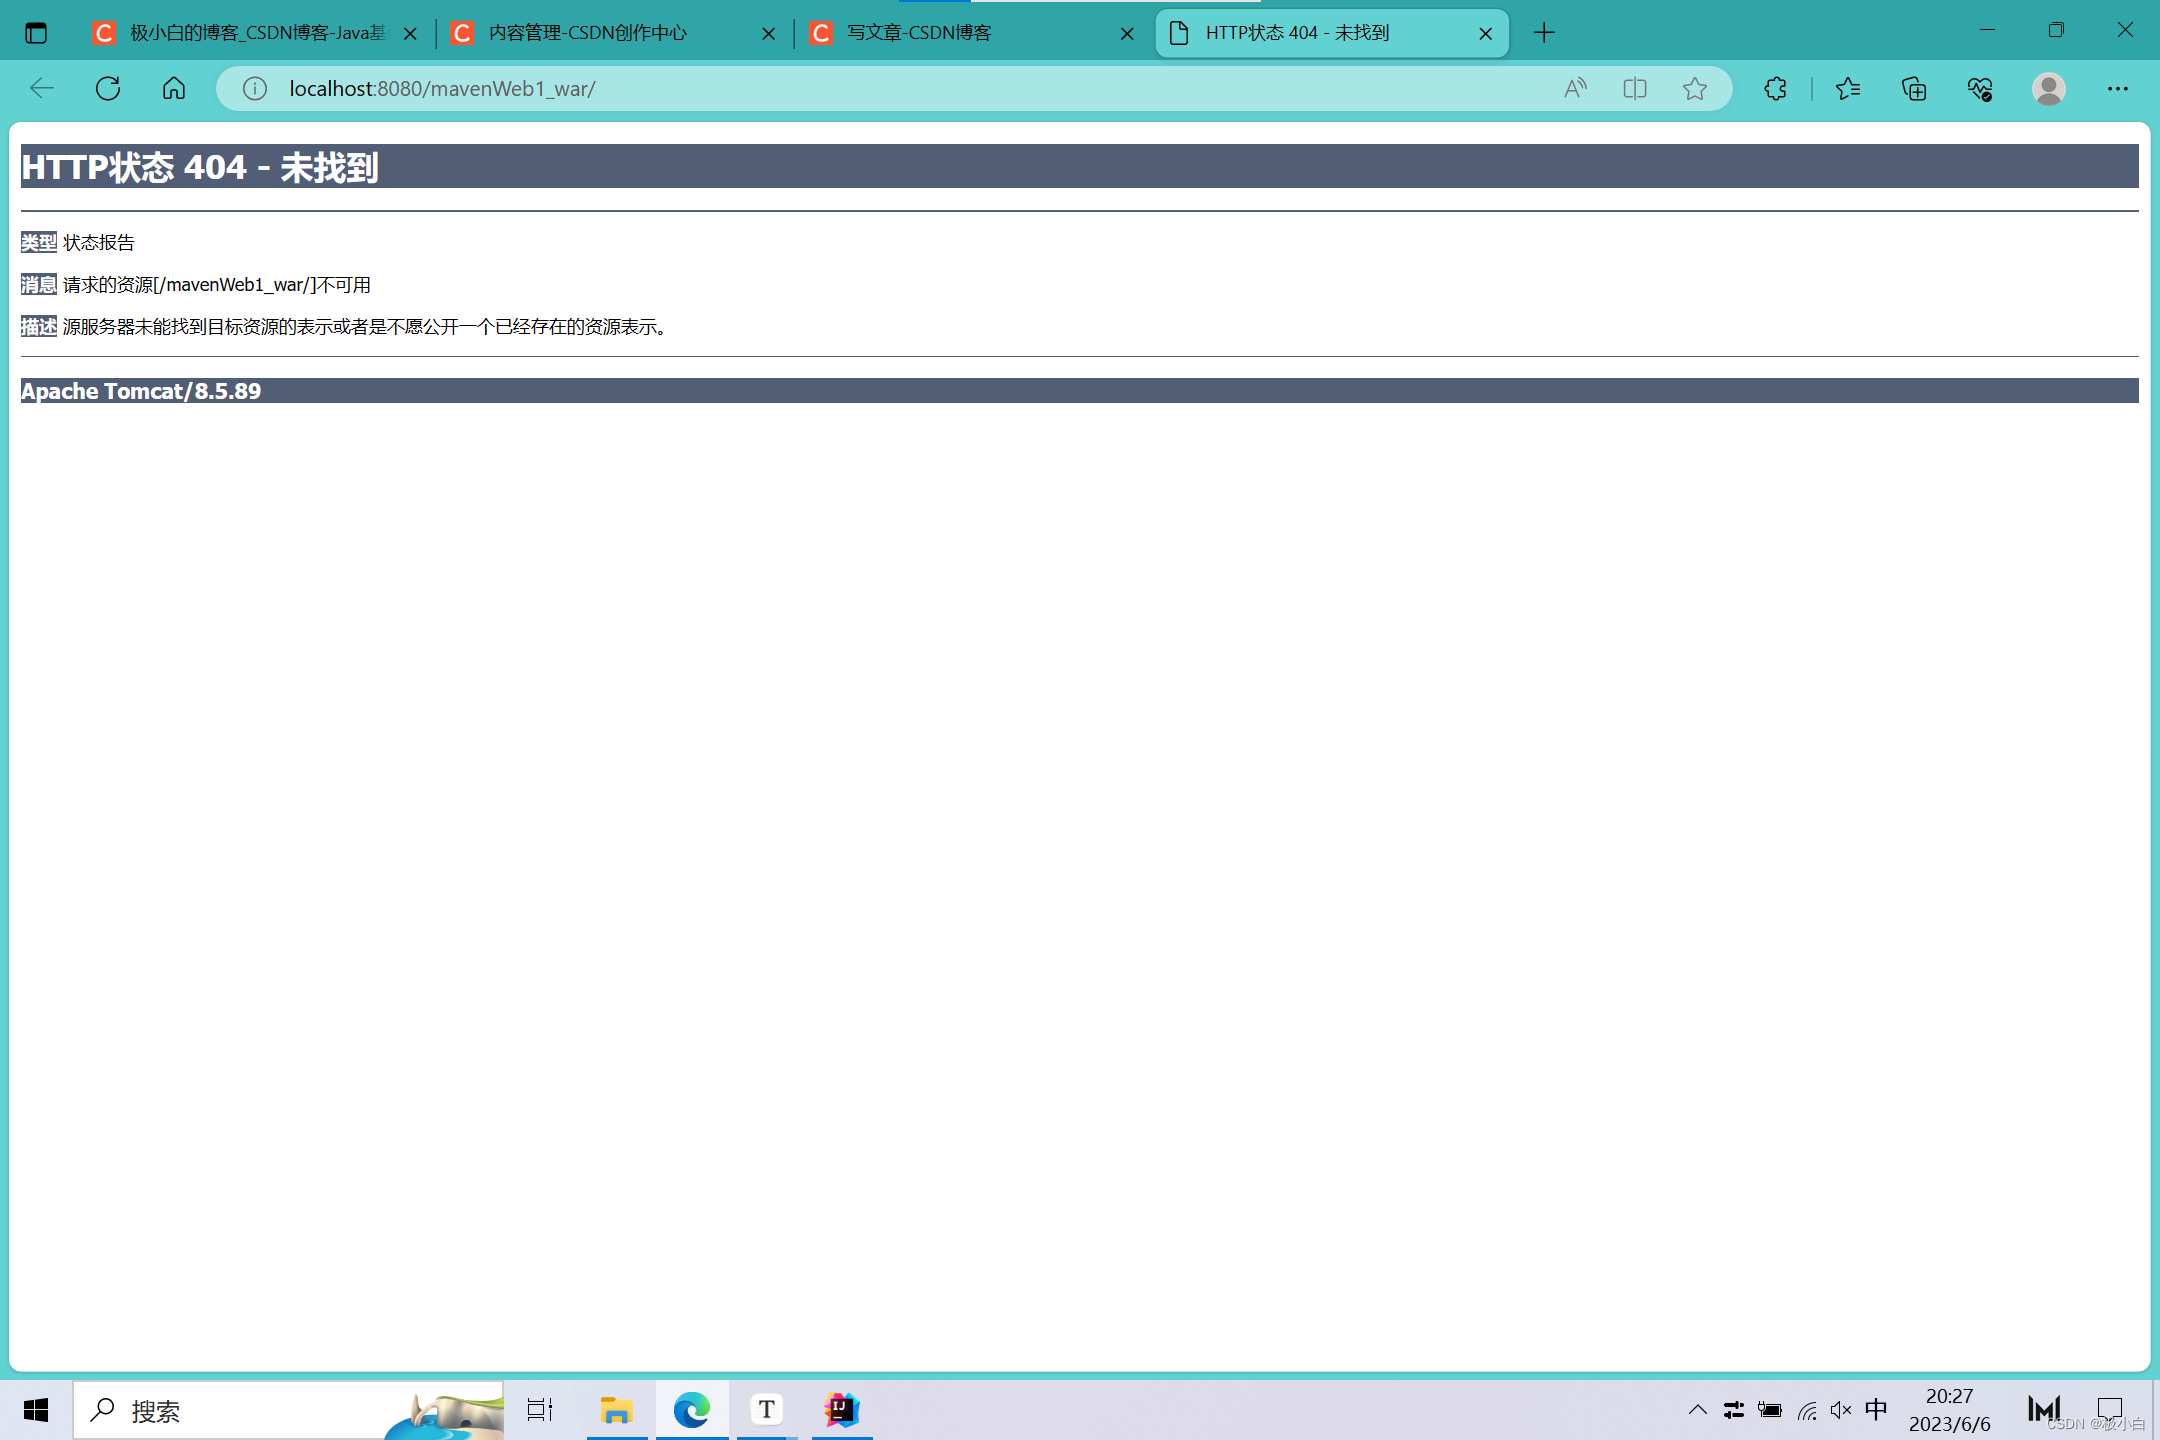Switch to 写文章-CSDN博客 tab

pos(972,33)
